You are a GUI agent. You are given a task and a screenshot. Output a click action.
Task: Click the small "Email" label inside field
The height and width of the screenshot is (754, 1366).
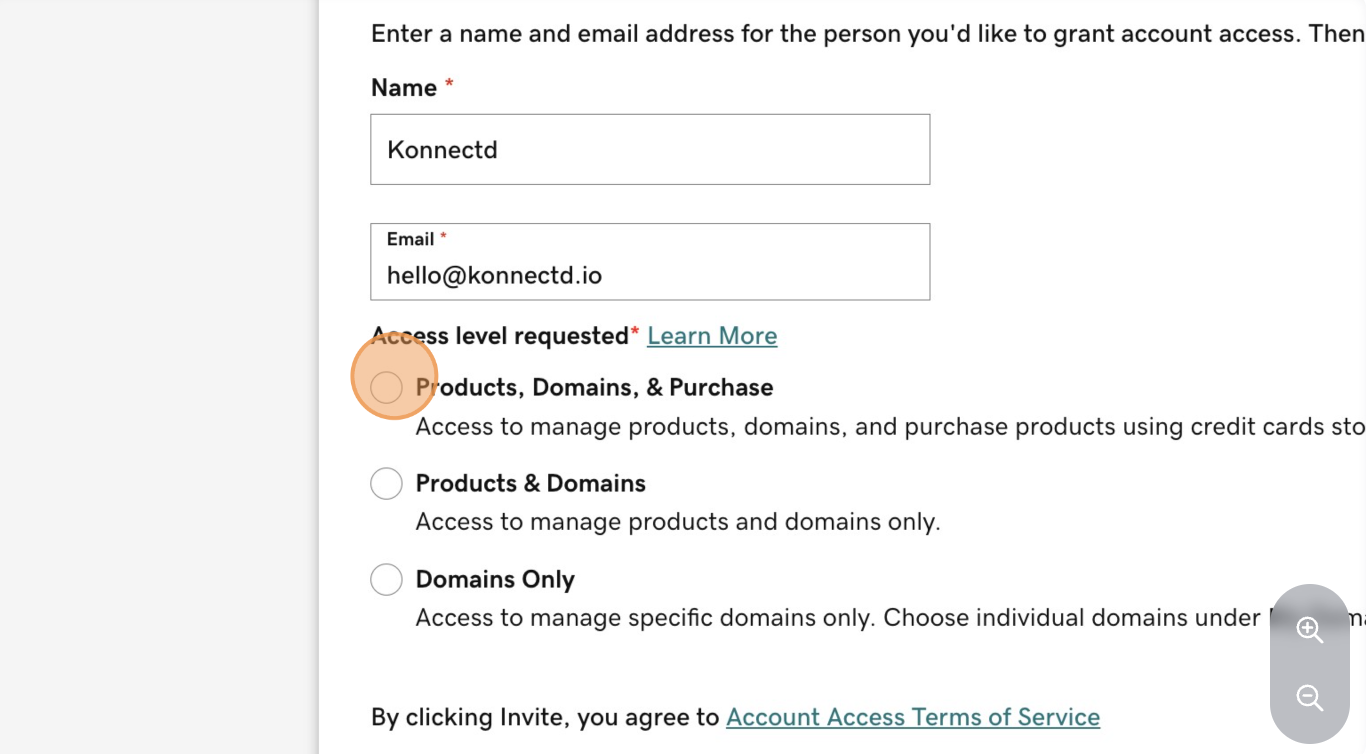pos(410,239)
